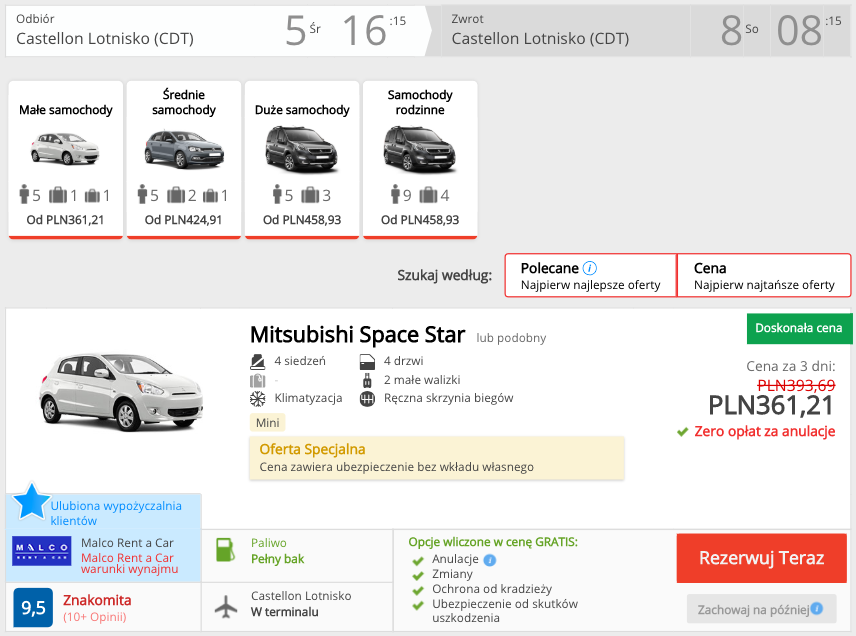The width and height of the screenshot is (856, 636).
Task: Click the fuel pump icon
Action: coord(225,550)
